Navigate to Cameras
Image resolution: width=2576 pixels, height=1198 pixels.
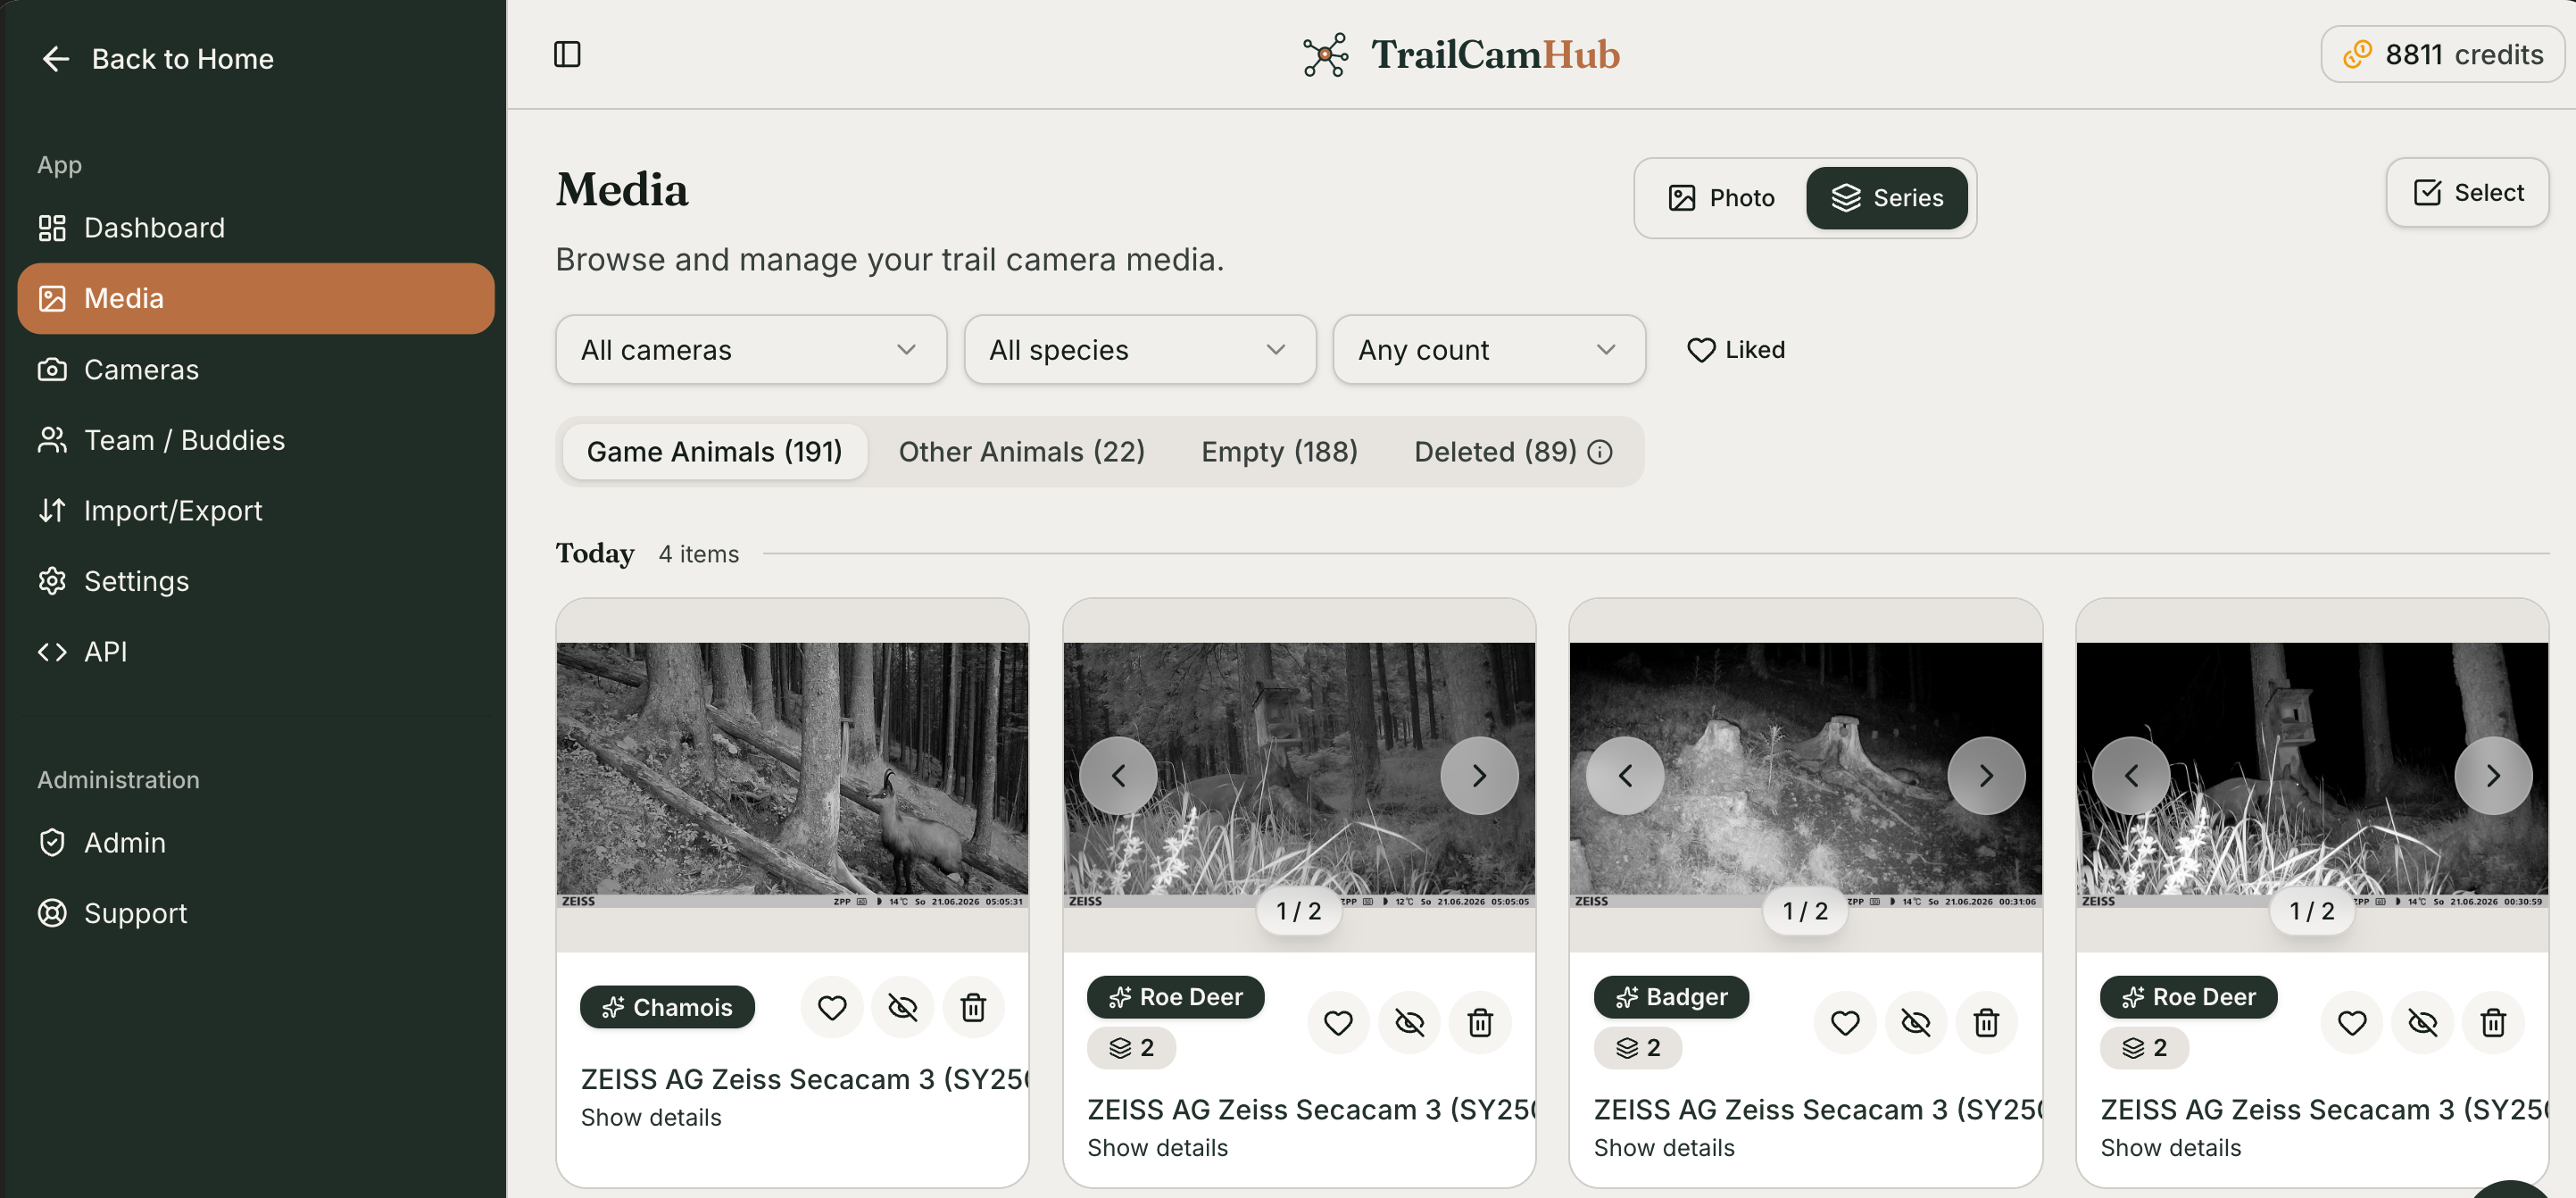[256, 369]
